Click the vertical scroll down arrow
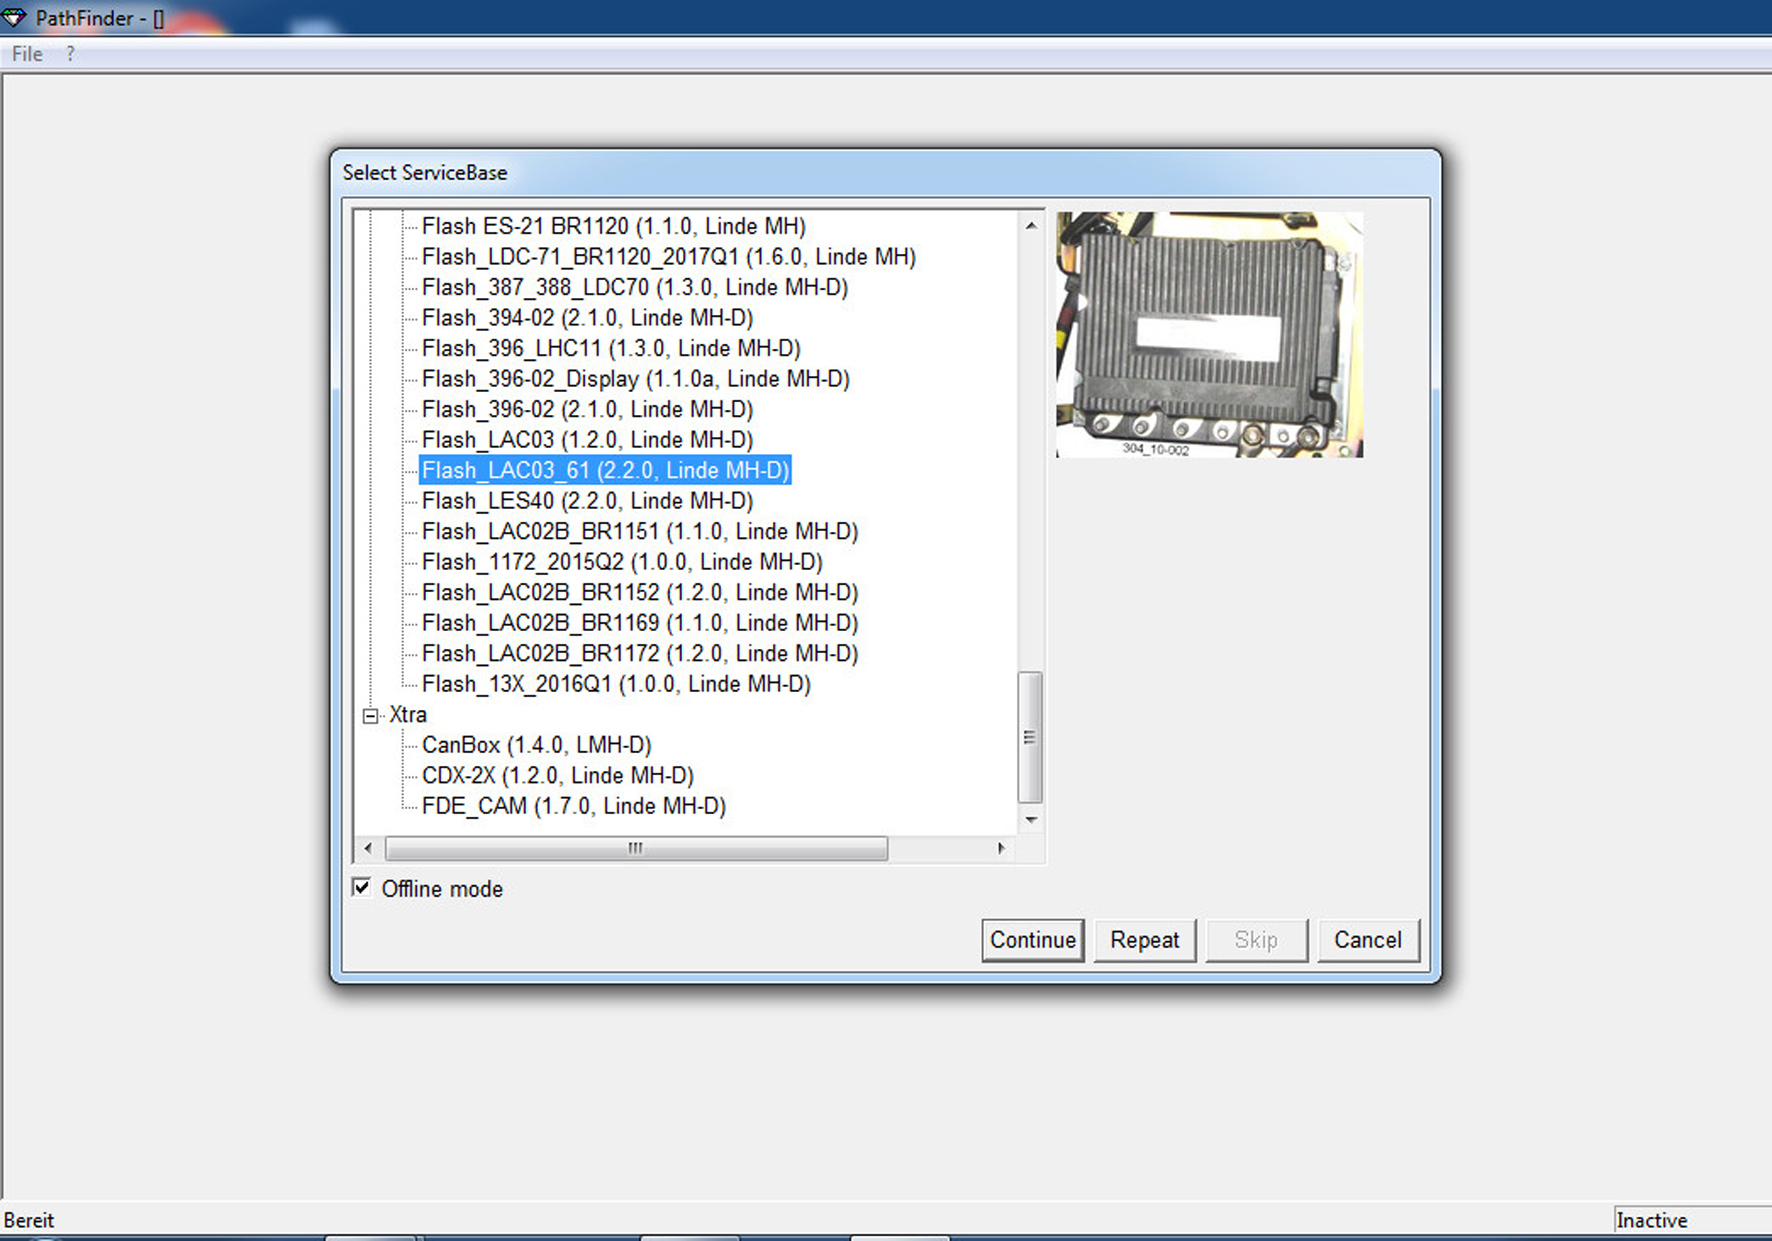This screenshot has height=1241, width=1772. tap(1030, 820)
